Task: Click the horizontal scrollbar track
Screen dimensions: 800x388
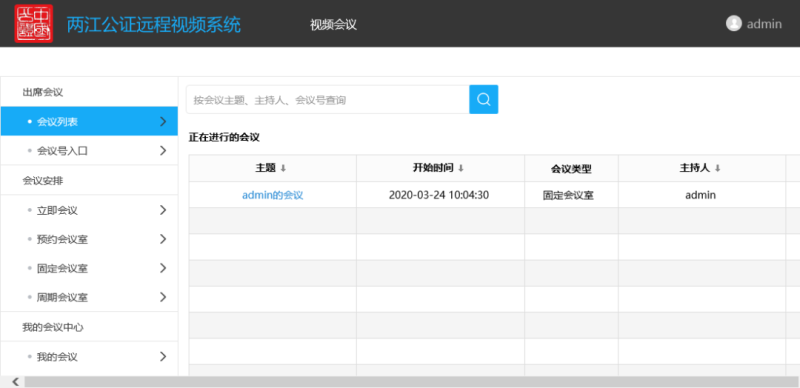Action: (x=411, y=382)
